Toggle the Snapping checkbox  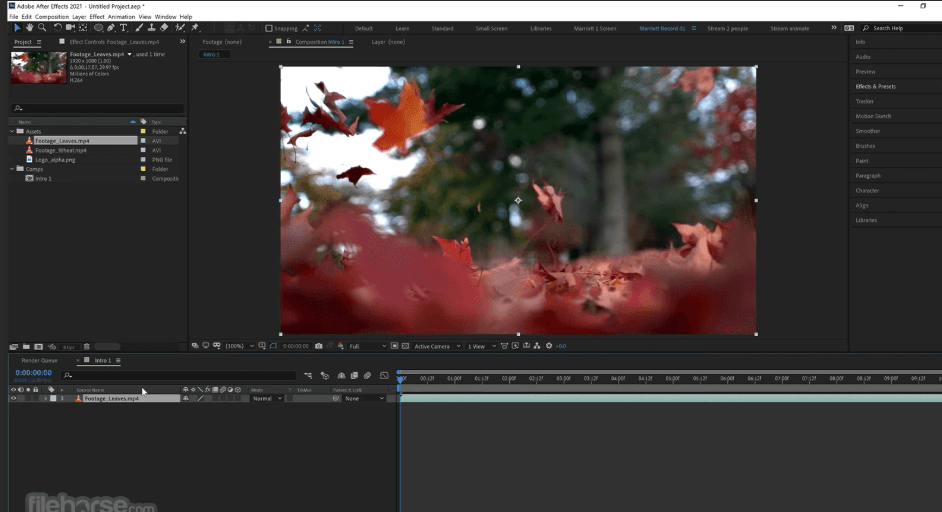click(269, 28)
